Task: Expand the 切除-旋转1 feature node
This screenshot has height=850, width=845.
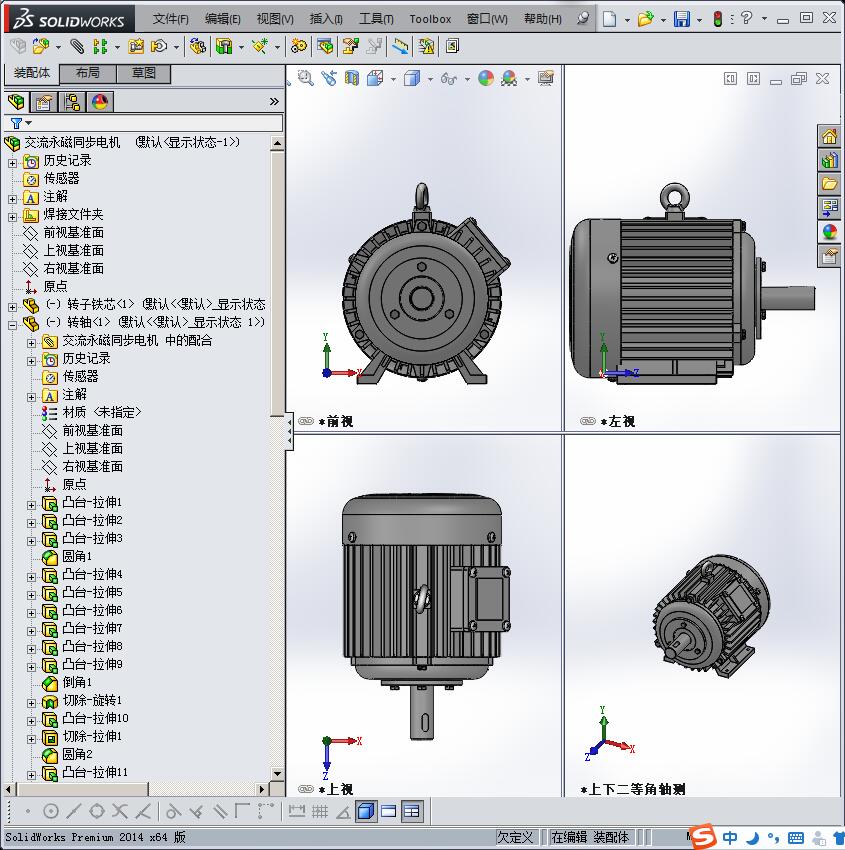Action: tap(31, 703)
